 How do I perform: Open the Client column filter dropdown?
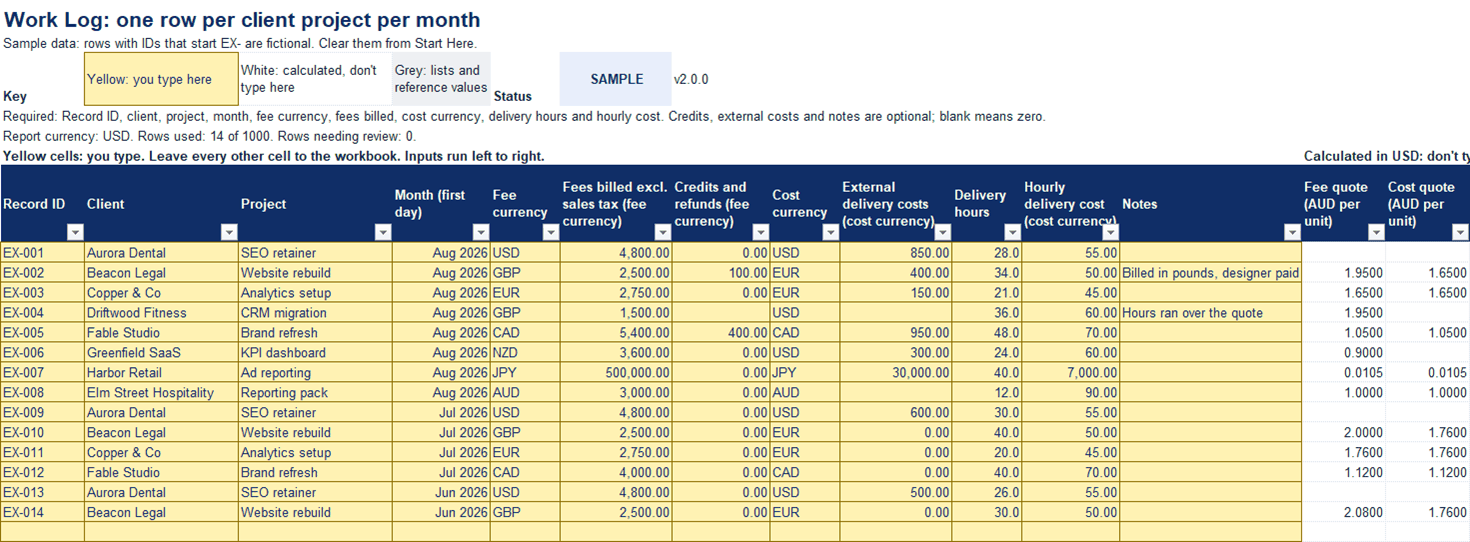pyautogui.click(x=229, y=232)
